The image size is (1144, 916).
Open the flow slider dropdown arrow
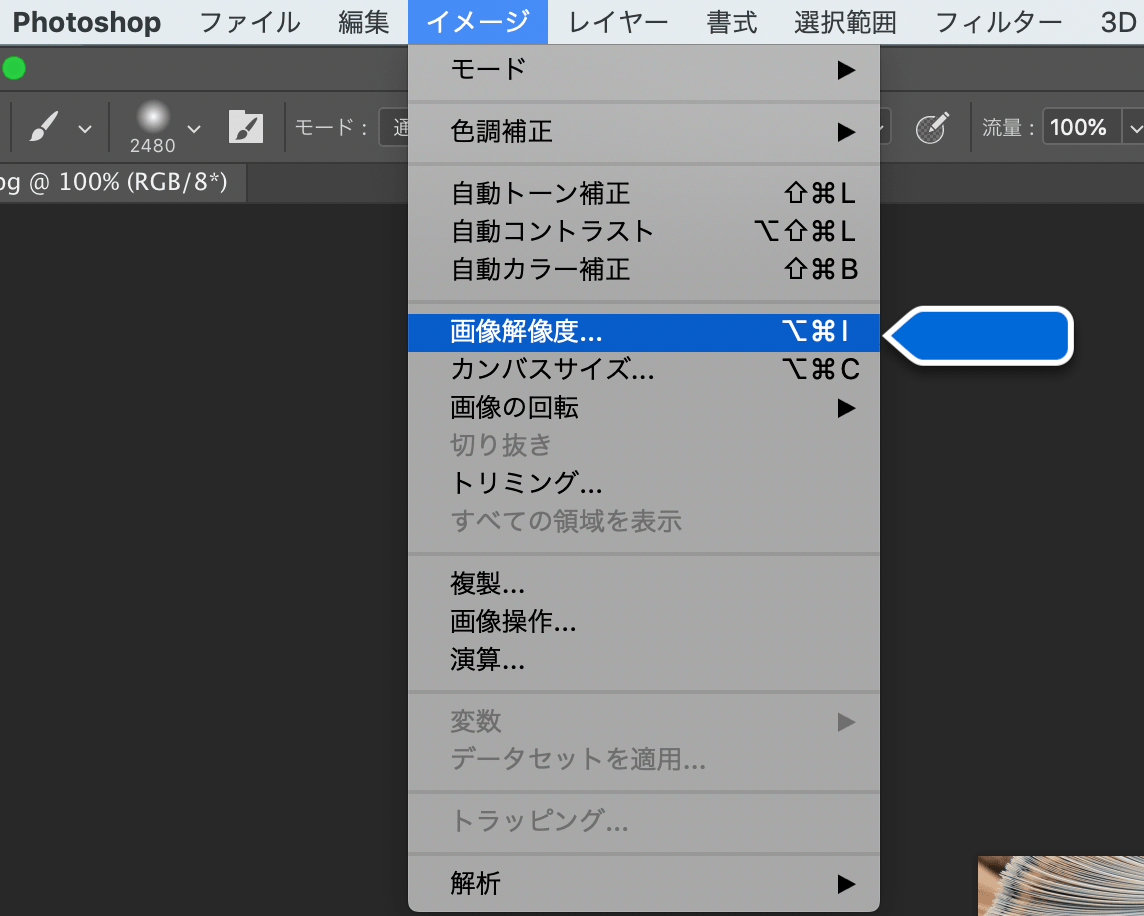coord(1134,128)
